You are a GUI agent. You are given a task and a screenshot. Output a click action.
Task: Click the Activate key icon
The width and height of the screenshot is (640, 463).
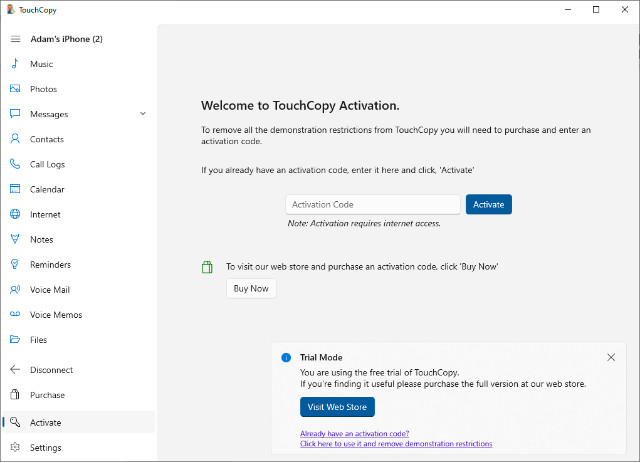[x=15, y=422]
